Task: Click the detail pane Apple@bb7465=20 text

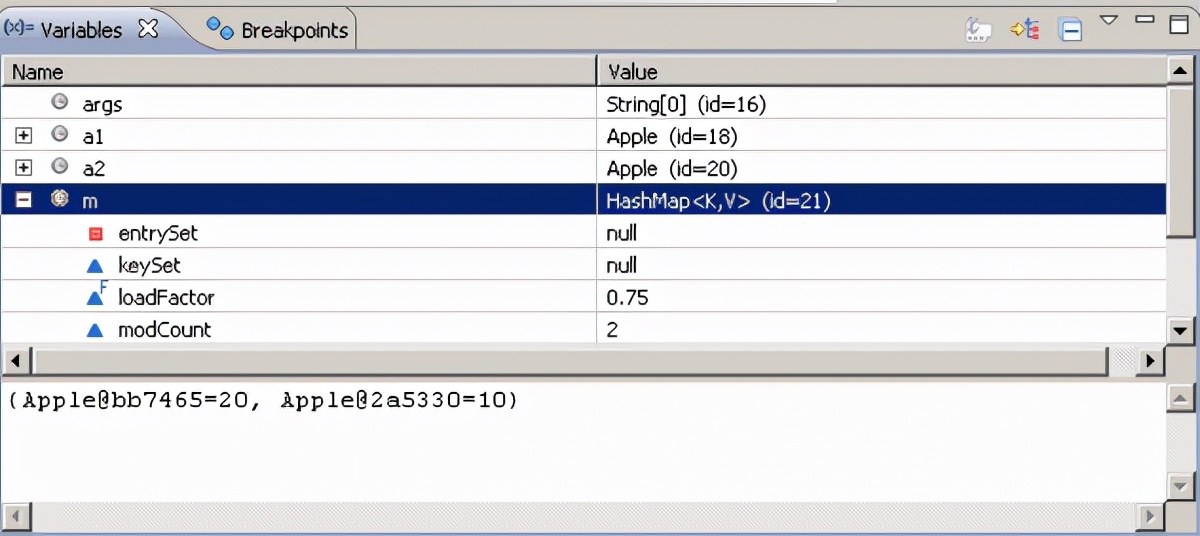Action: [134, 401]
